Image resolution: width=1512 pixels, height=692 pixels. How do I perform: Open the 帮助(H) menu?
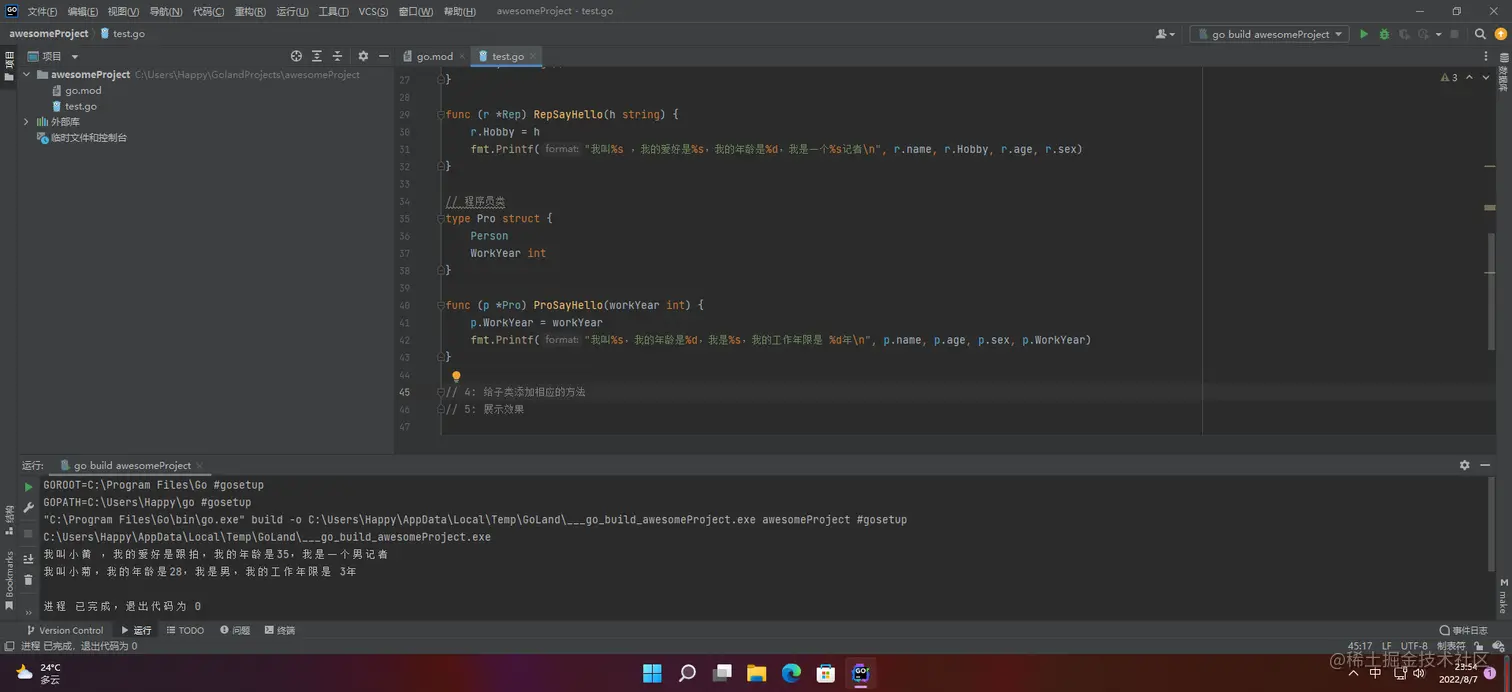pos(460,11)
